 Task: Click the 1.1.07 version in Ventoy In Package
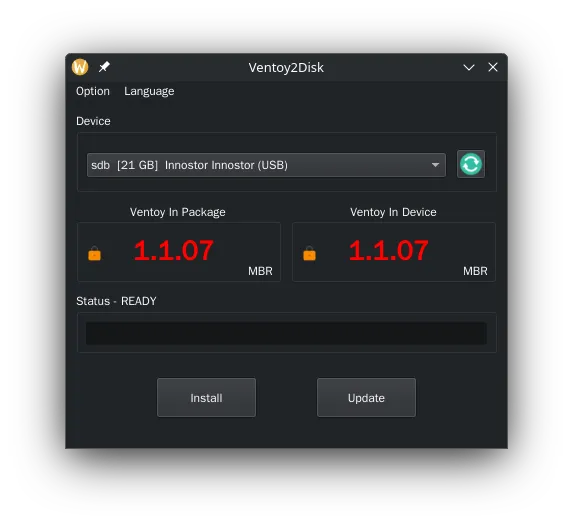coord(174,251)
